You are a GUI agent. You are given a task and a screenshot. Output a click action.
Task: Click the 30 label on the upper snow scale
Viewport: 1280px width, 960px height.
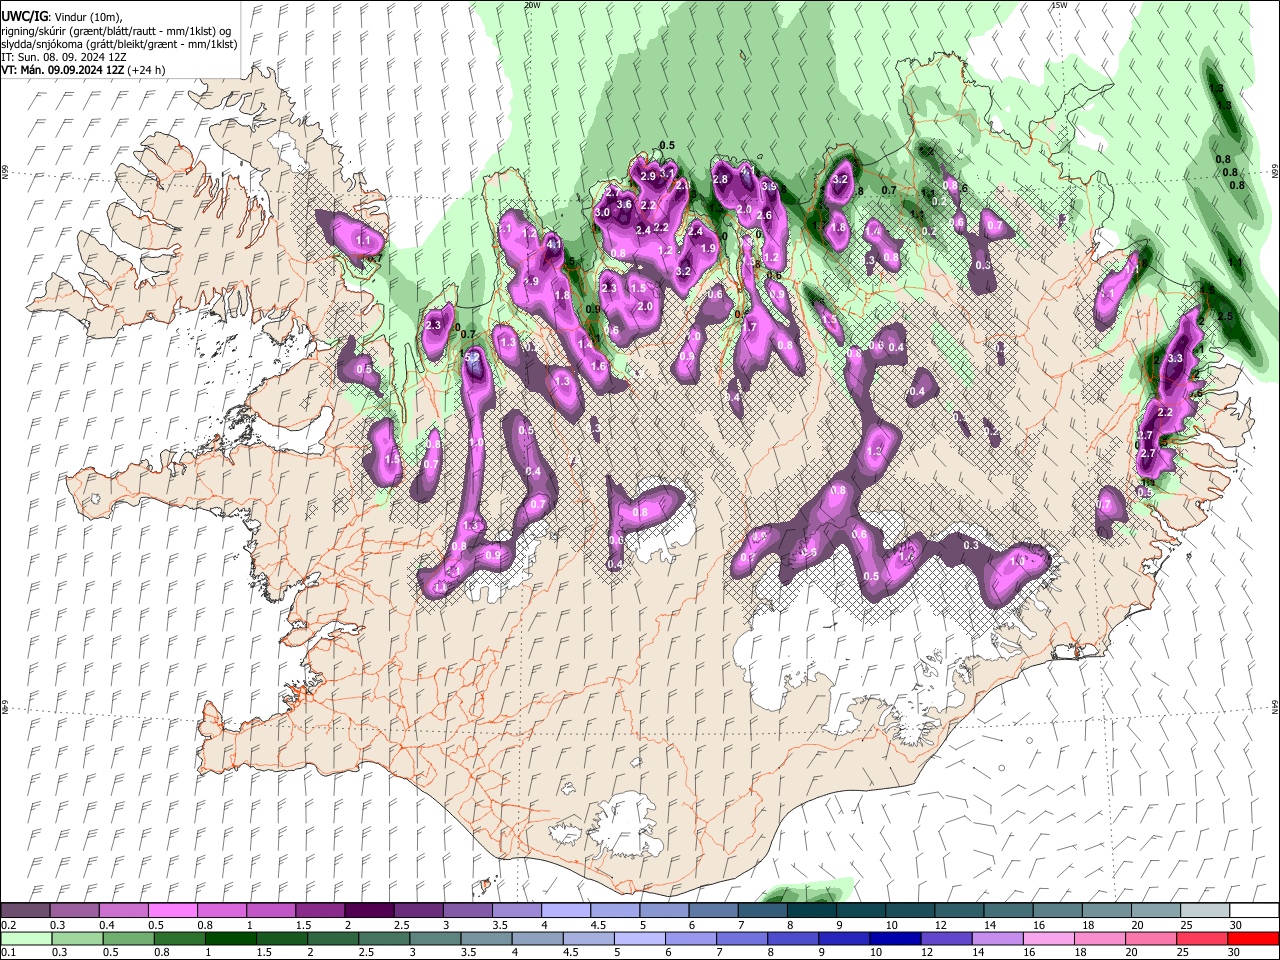pos(1235,925)
